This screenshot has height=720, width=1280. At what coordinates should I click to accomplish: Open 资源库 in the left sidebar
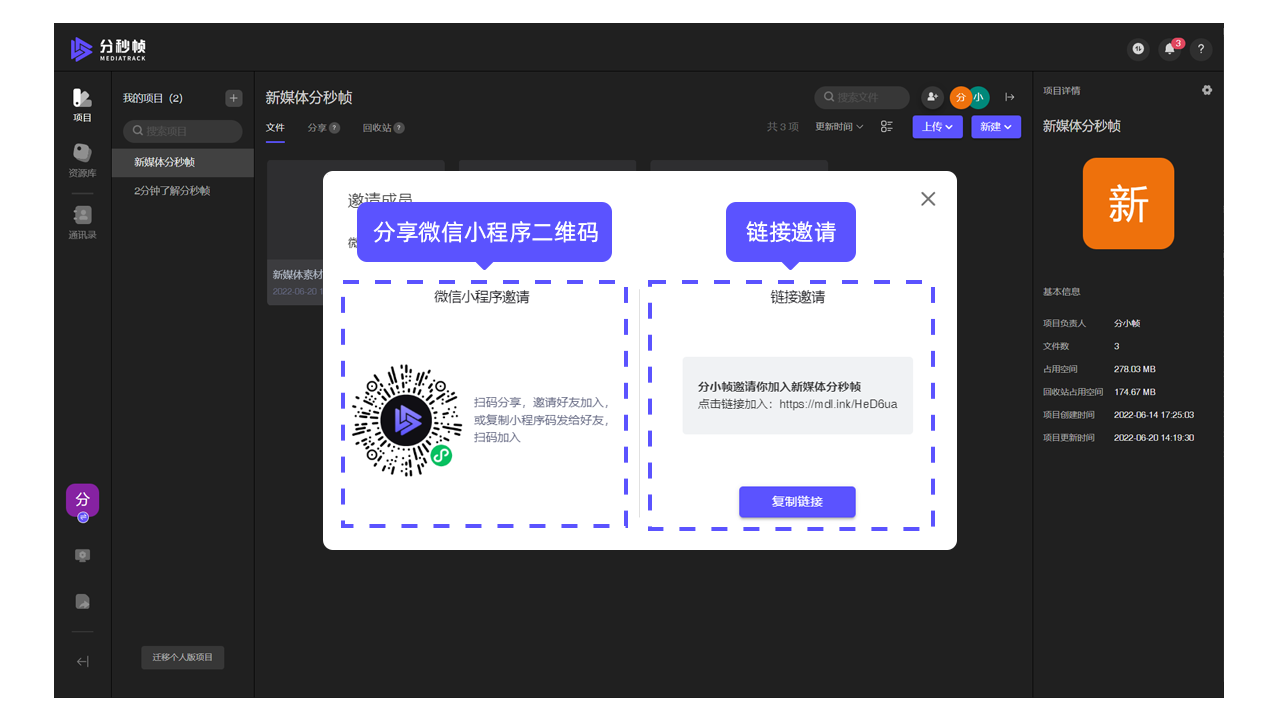[82, 160]
